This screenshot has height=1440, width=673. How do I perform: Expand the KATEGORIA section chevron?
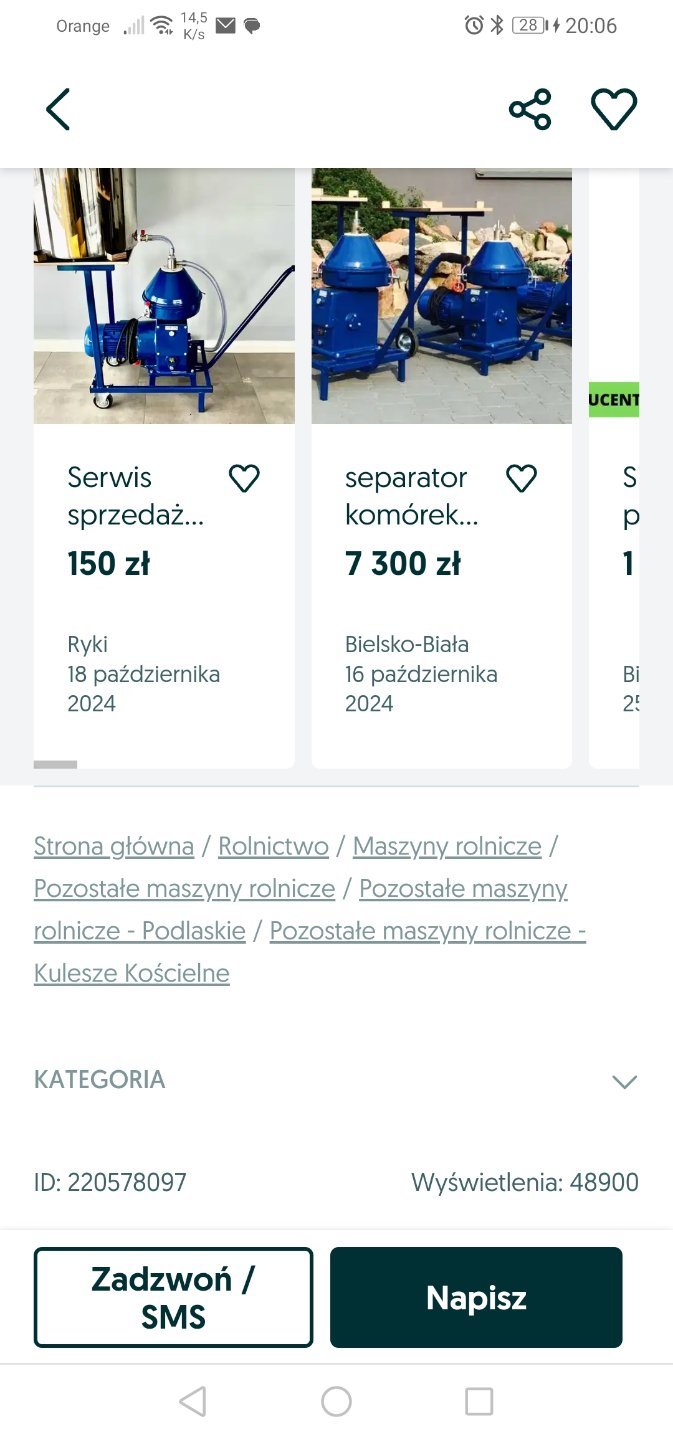(x=624, y=1081)
